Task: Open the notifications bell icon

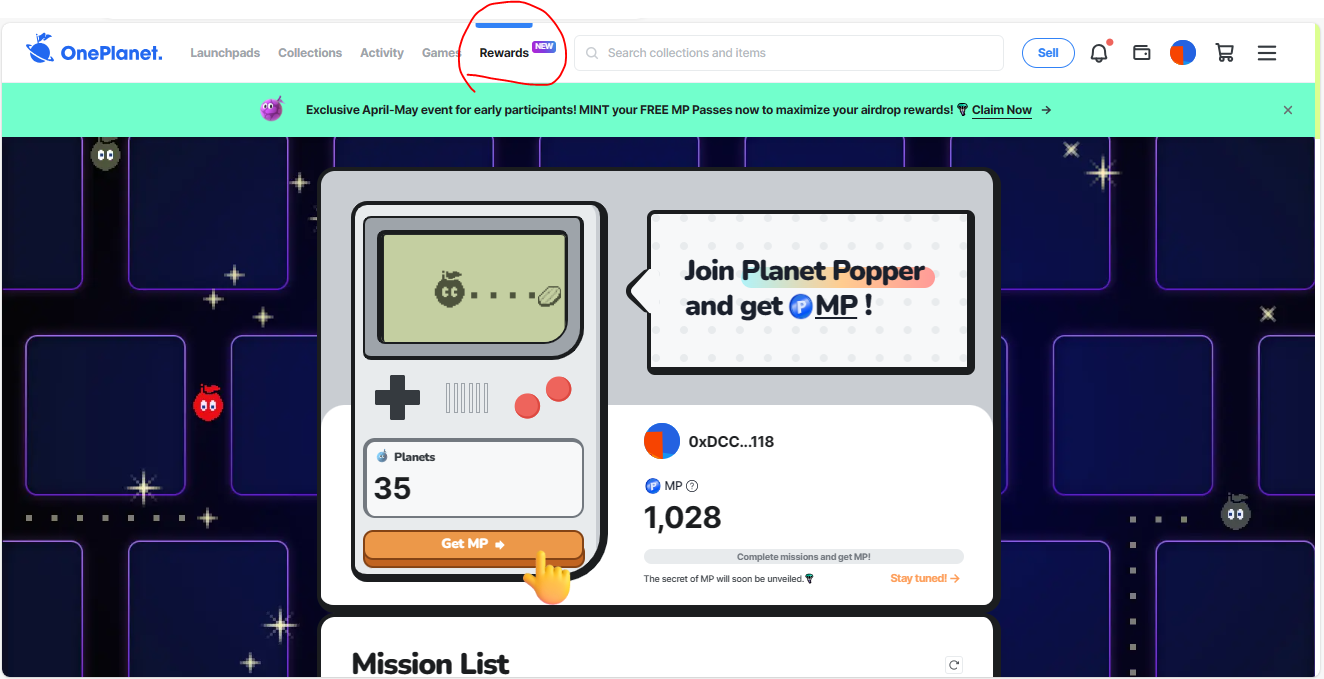Action: (x=1099, y=53)
